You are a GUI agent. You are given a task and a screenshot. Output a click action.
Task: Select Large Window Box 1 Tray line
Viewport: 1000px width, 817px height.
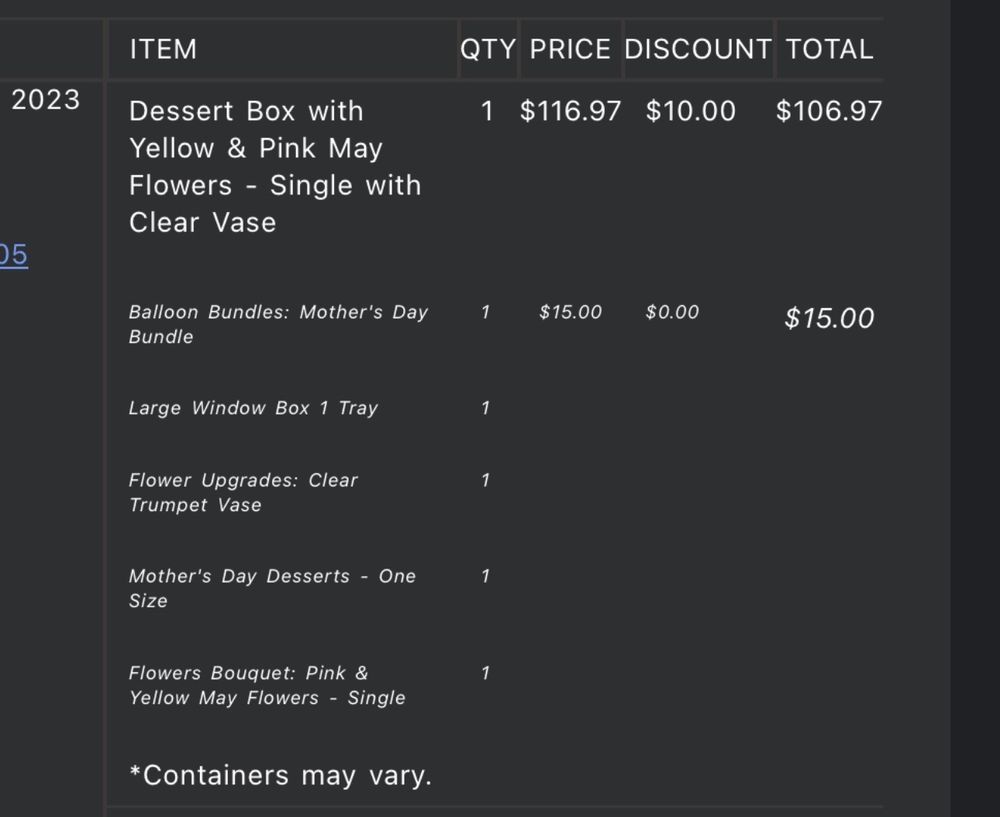tap(253, 408)
